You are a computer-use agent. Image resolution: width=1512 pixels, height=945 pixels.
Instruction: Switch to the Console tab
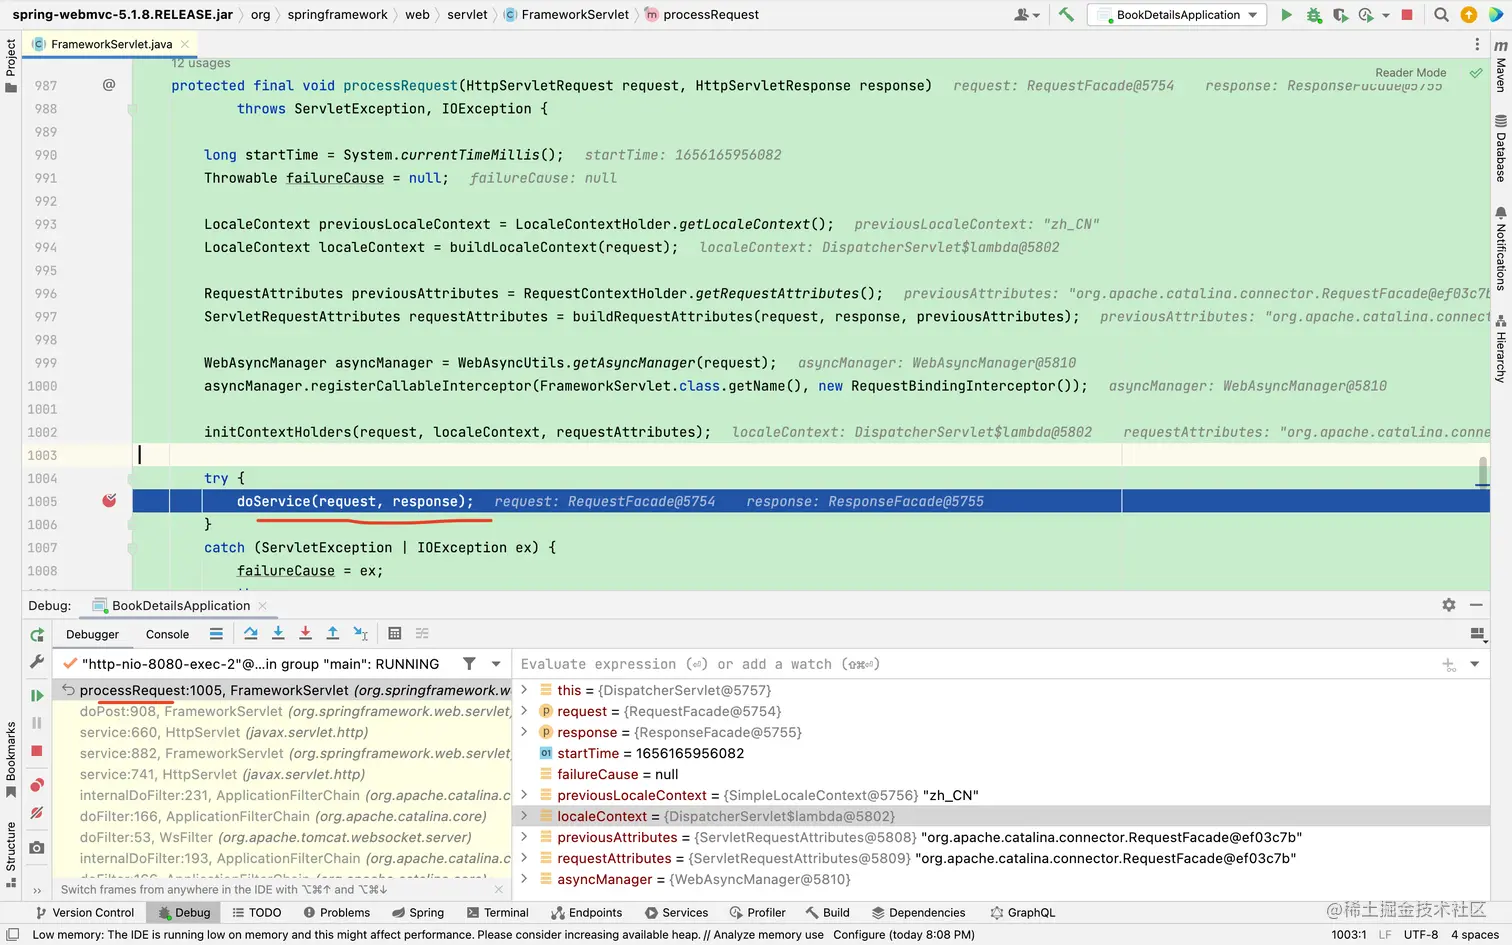167,634
